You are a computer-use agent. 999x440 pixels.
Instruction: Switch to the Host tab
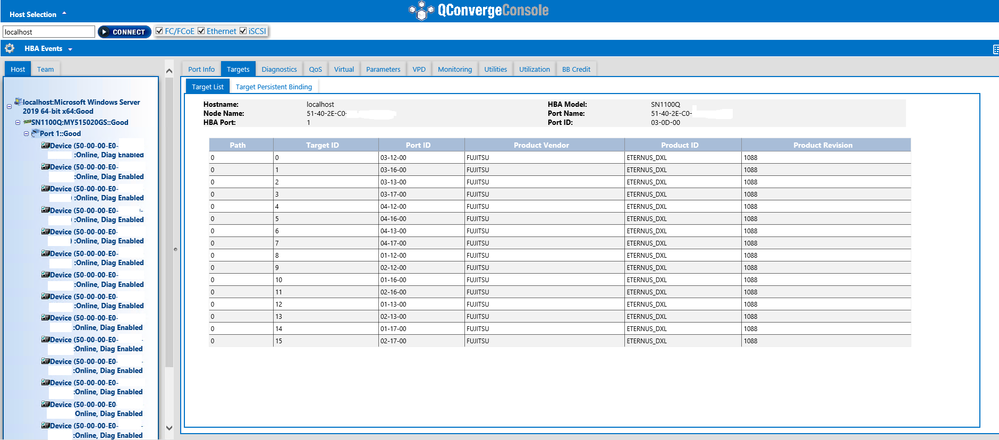(17, 69)
